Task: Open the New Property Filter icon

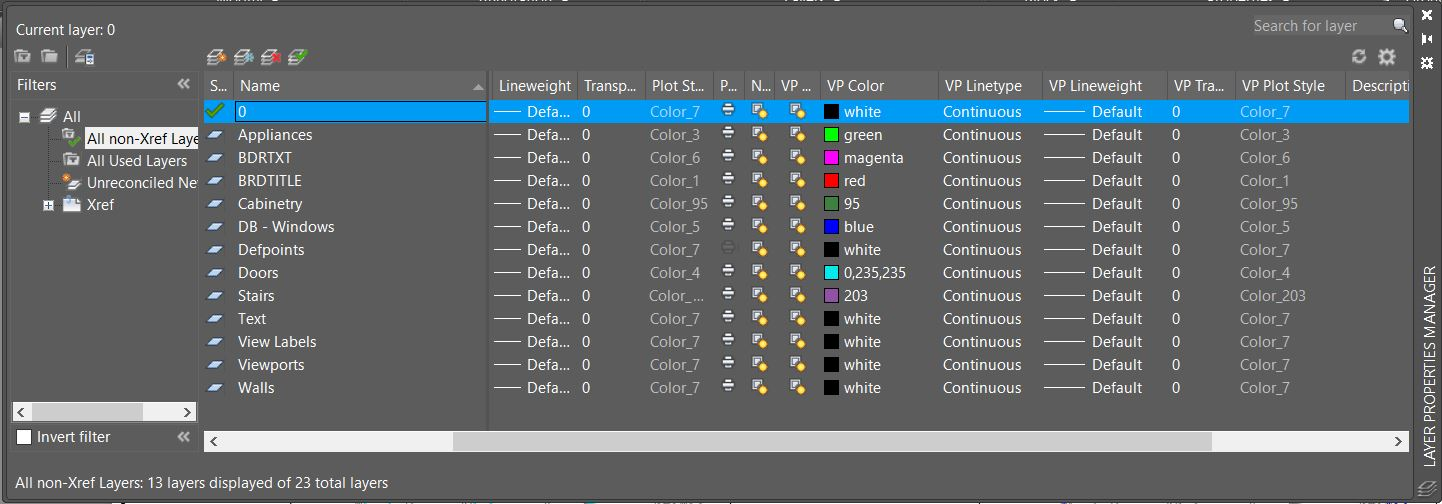Action: 22,57
